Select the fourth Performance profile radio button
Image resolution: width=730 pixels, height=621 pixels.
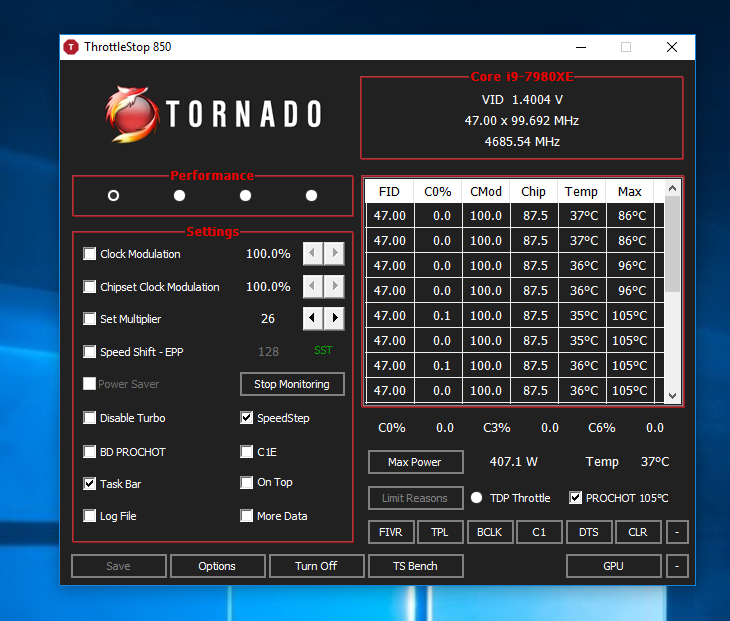tap(311, 196)
